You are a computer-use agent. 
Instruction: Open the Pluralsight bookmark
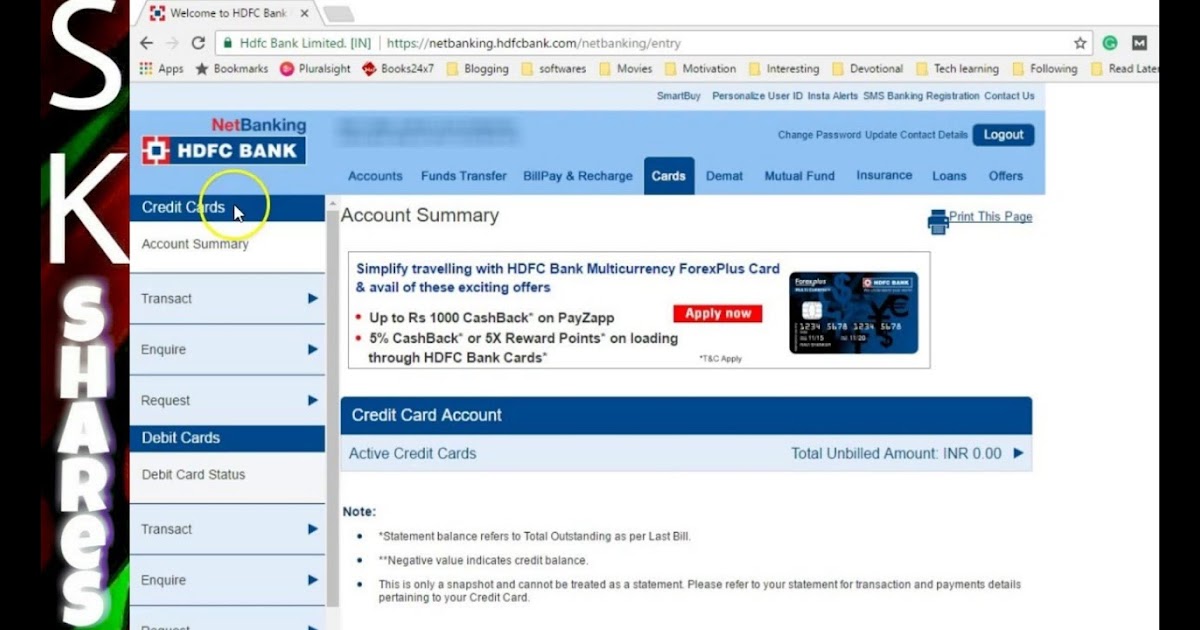315,69
